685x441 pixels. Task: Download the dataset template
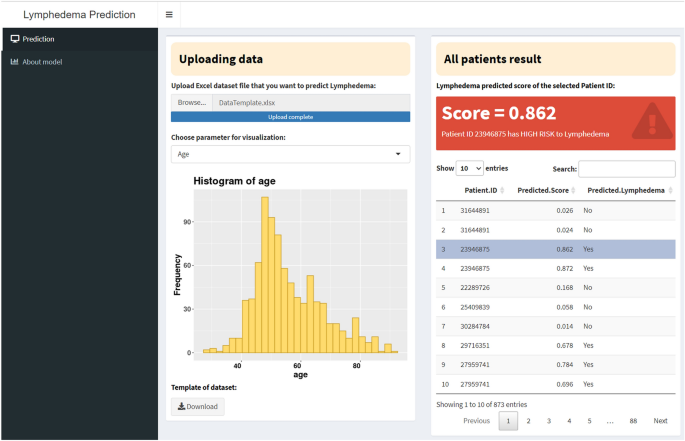[x=198, y=406]
